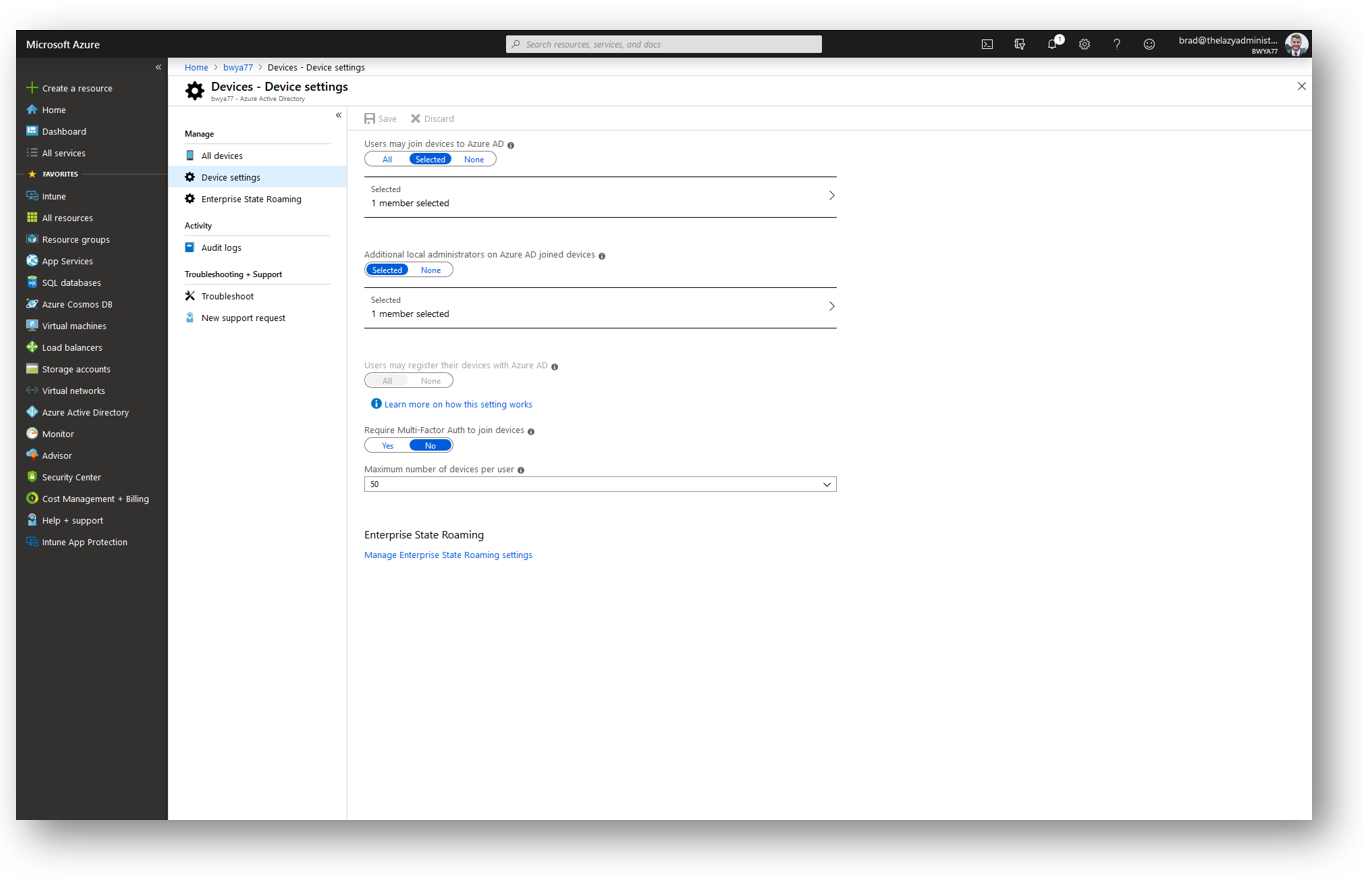Click the App Services globe icon
Image resolution: width=1363 pixels, height=879 pixels.
point(32,261)
